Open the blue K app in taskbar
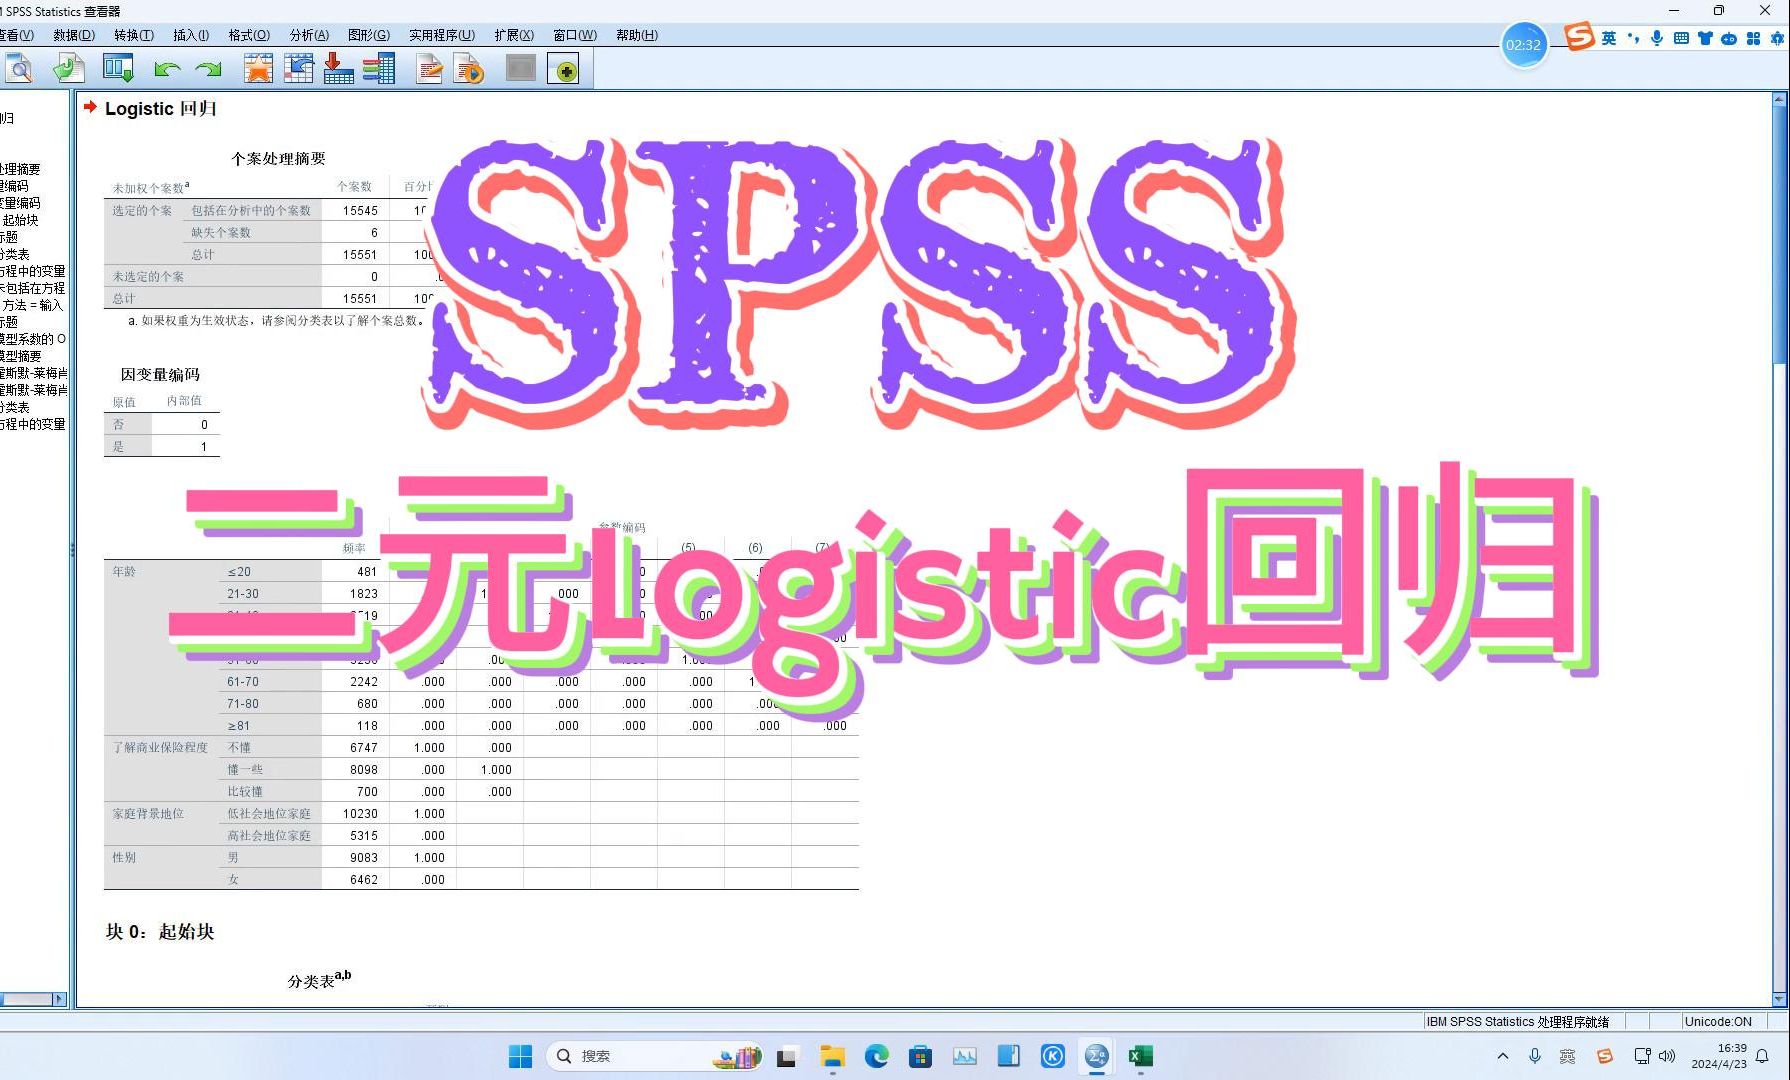Image resolution: width=1790 pixels, height=1080 pixels. 1053,1056
